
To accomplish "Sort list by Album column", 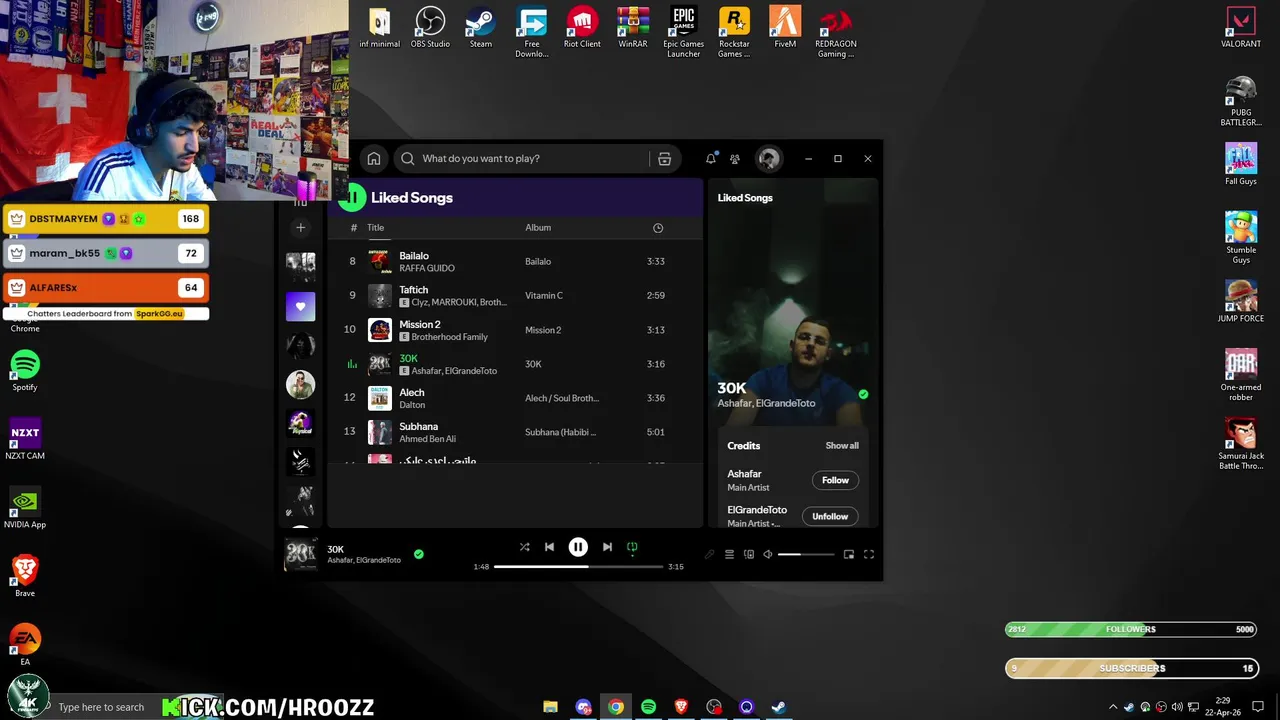I will pyautogui.click(x=538, y=227).
